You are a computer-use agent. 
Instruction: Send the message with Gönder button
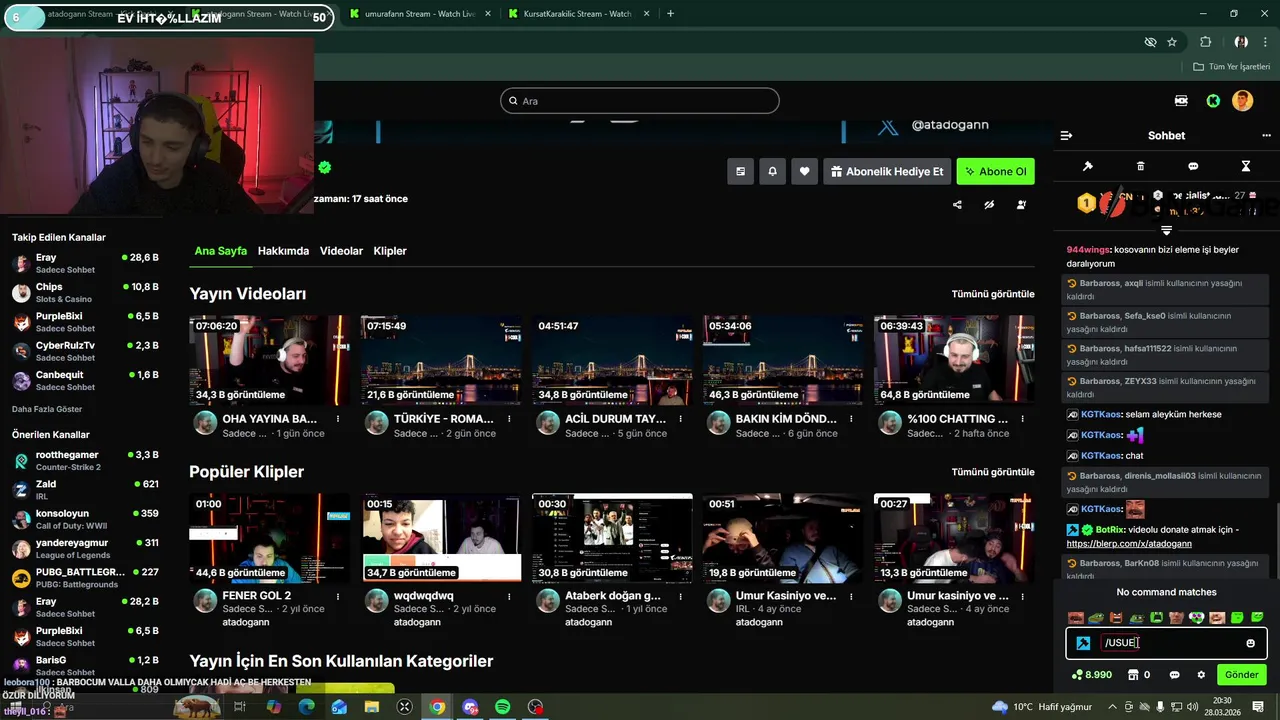(x=1241, y=675)
